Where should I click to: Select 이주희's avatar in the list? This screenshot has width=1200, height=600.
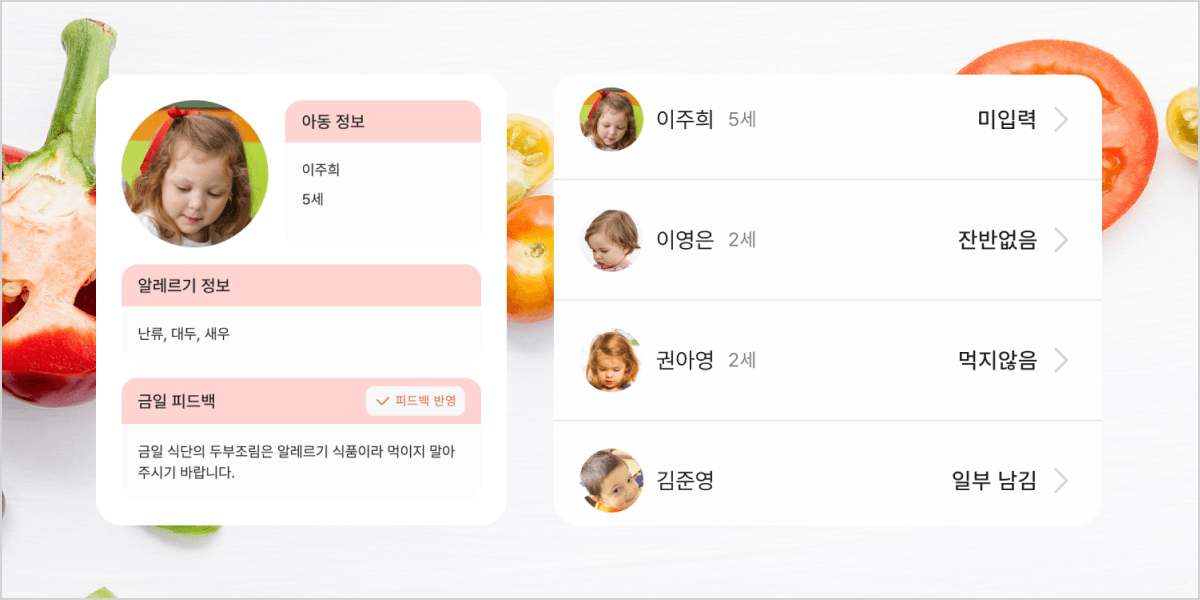coord(611,119)
